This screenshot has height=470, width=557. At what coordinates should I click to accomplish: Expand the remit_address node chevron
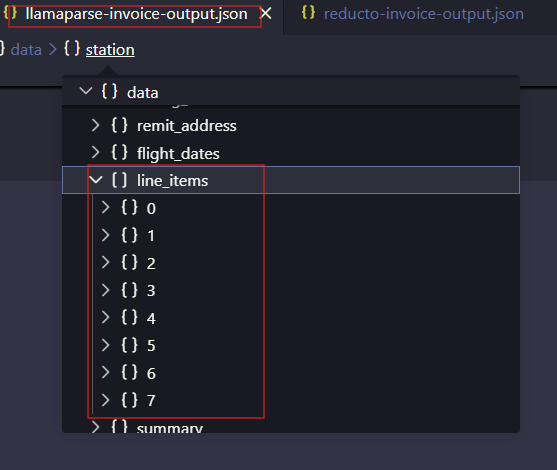tap(95, 125)
